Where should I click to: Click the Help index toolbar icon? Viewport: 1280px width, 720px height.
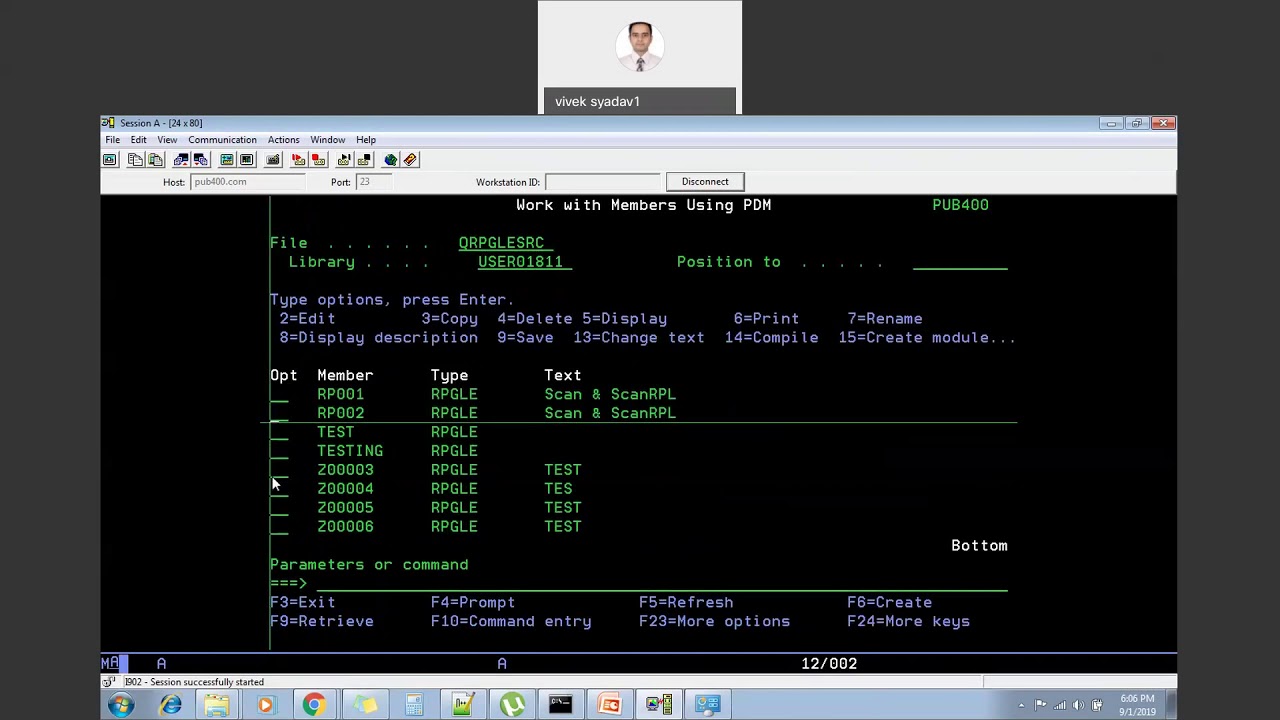[410, 160]
